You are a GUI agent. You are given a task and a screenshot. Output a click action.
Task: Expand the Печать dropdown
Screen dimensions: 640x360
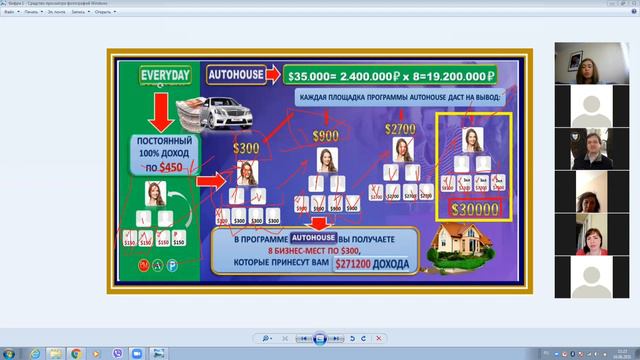33,12
